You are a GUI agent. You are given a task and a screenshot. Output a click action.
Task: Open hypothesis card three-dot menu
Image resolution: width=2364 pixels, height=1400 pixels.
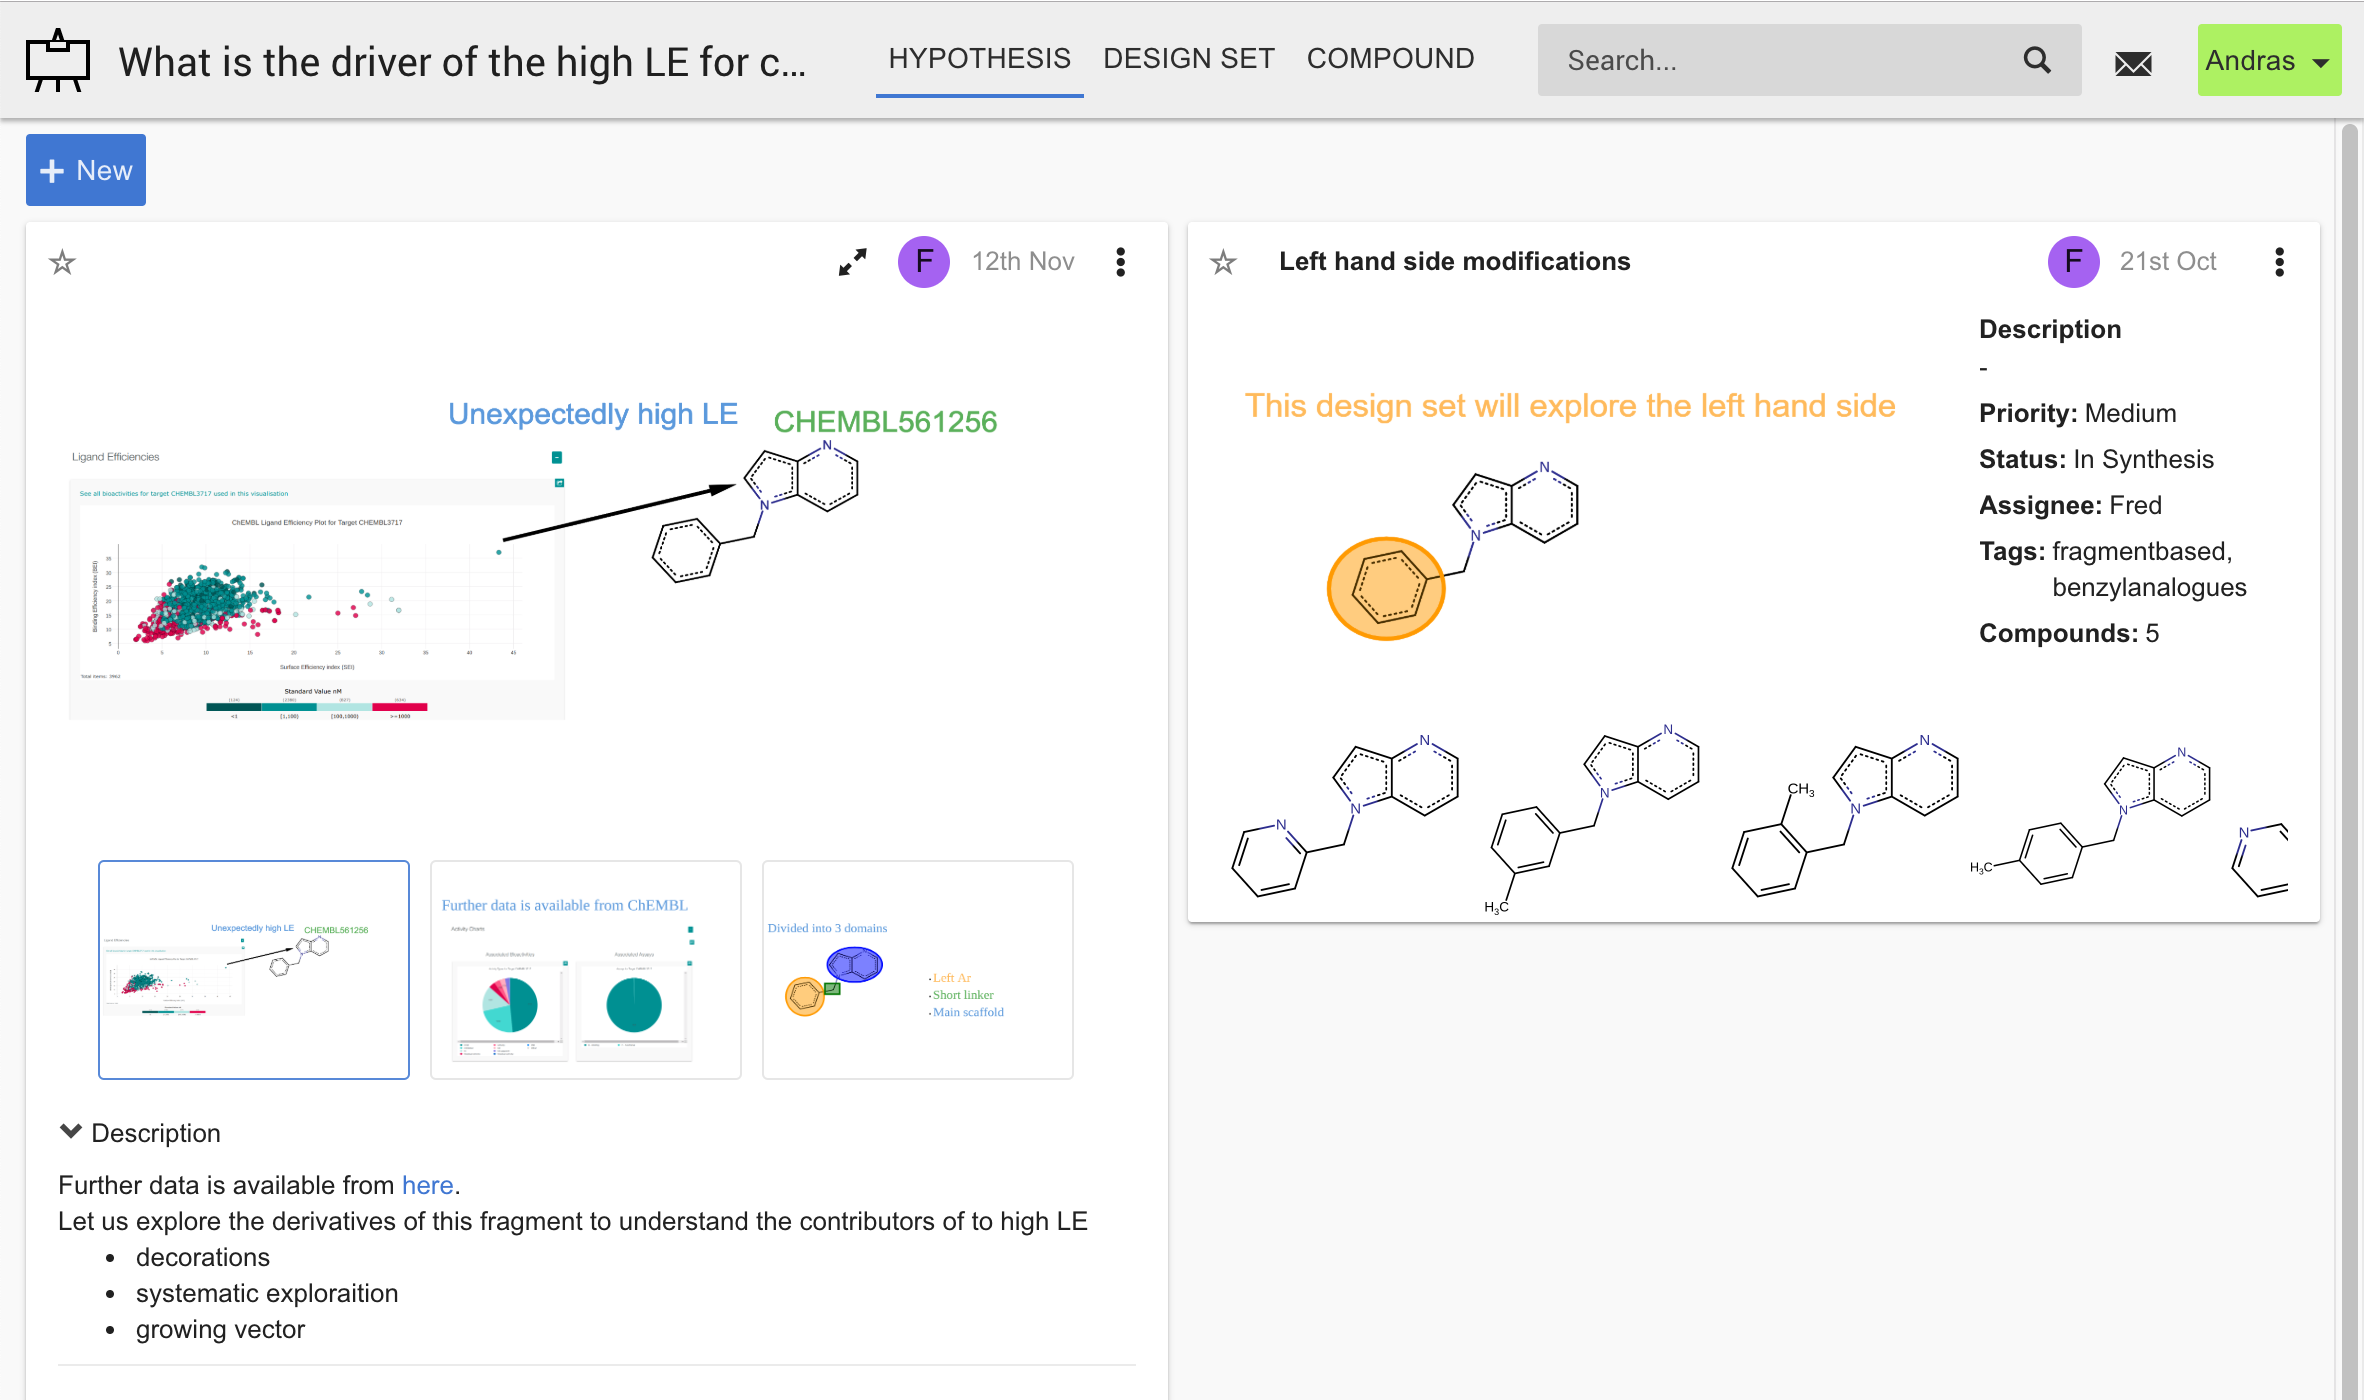(x=1120, y=262)
